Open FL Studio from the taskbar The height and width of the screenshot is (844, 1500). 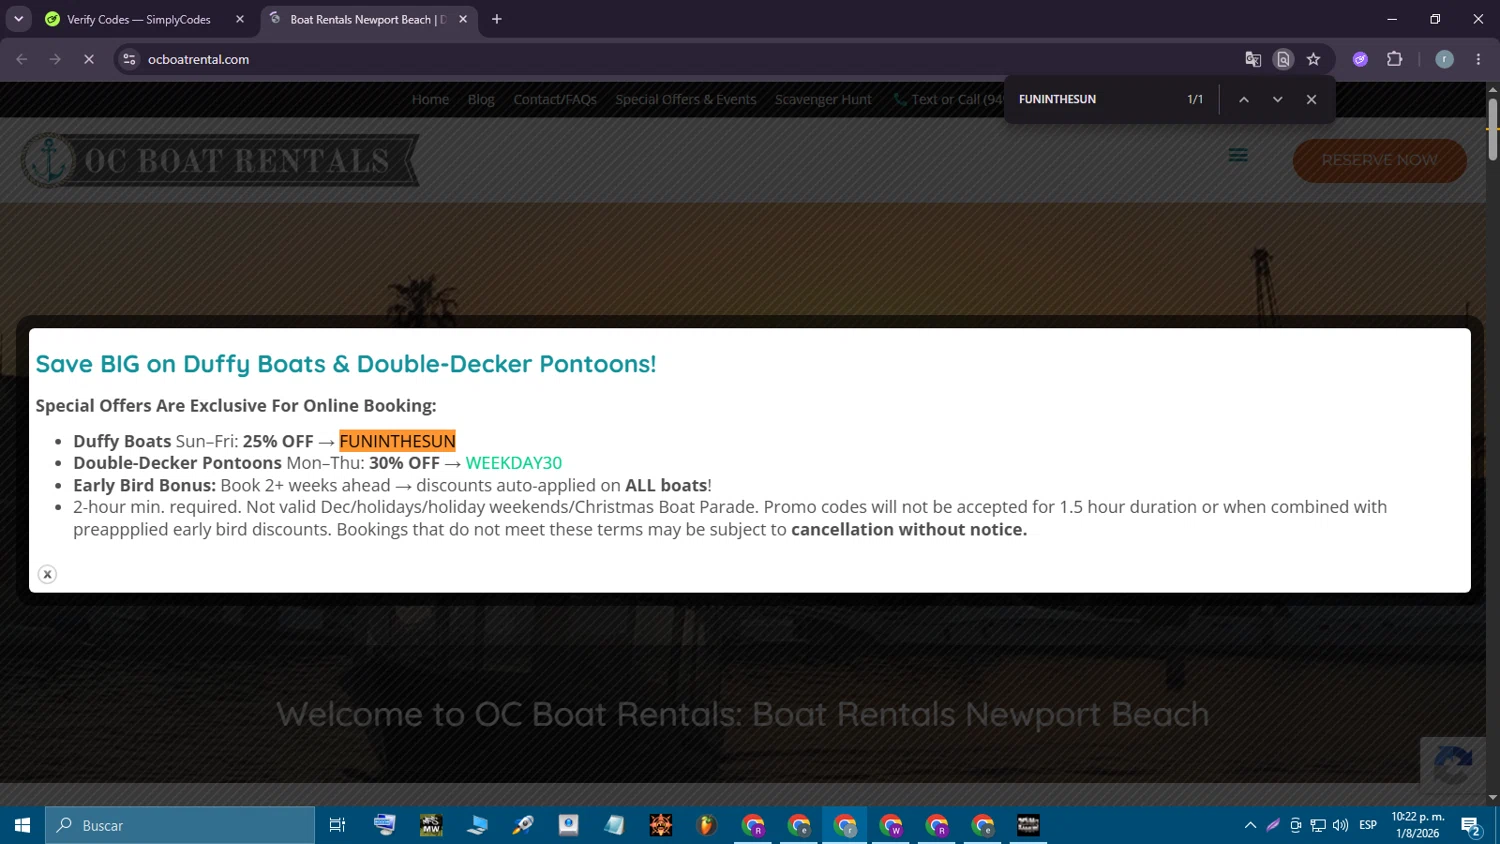(x=707, y=825)
